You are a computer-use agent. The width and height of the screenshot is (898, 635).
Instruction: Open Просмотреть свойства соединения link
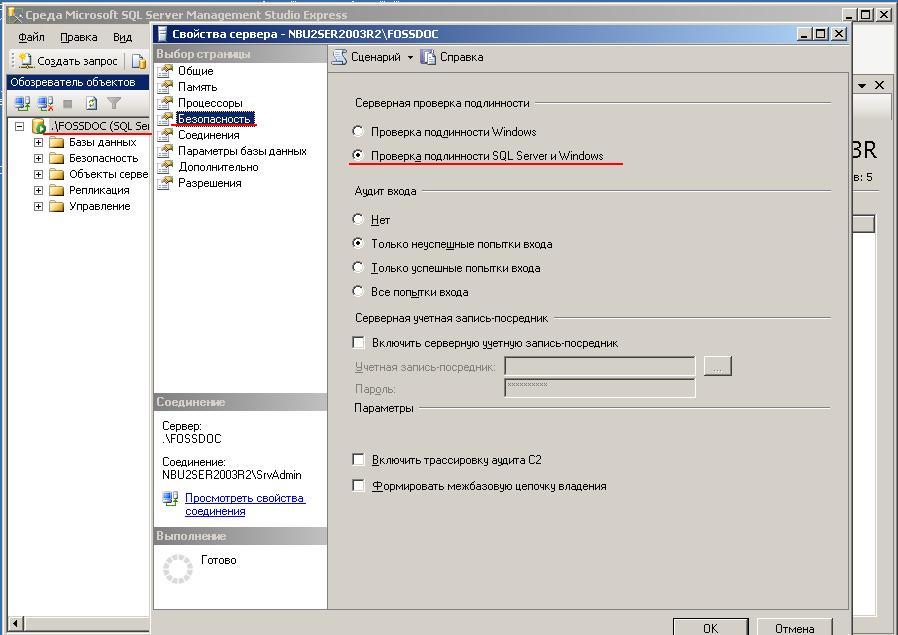pyautogui.click(x=245, y=505)
